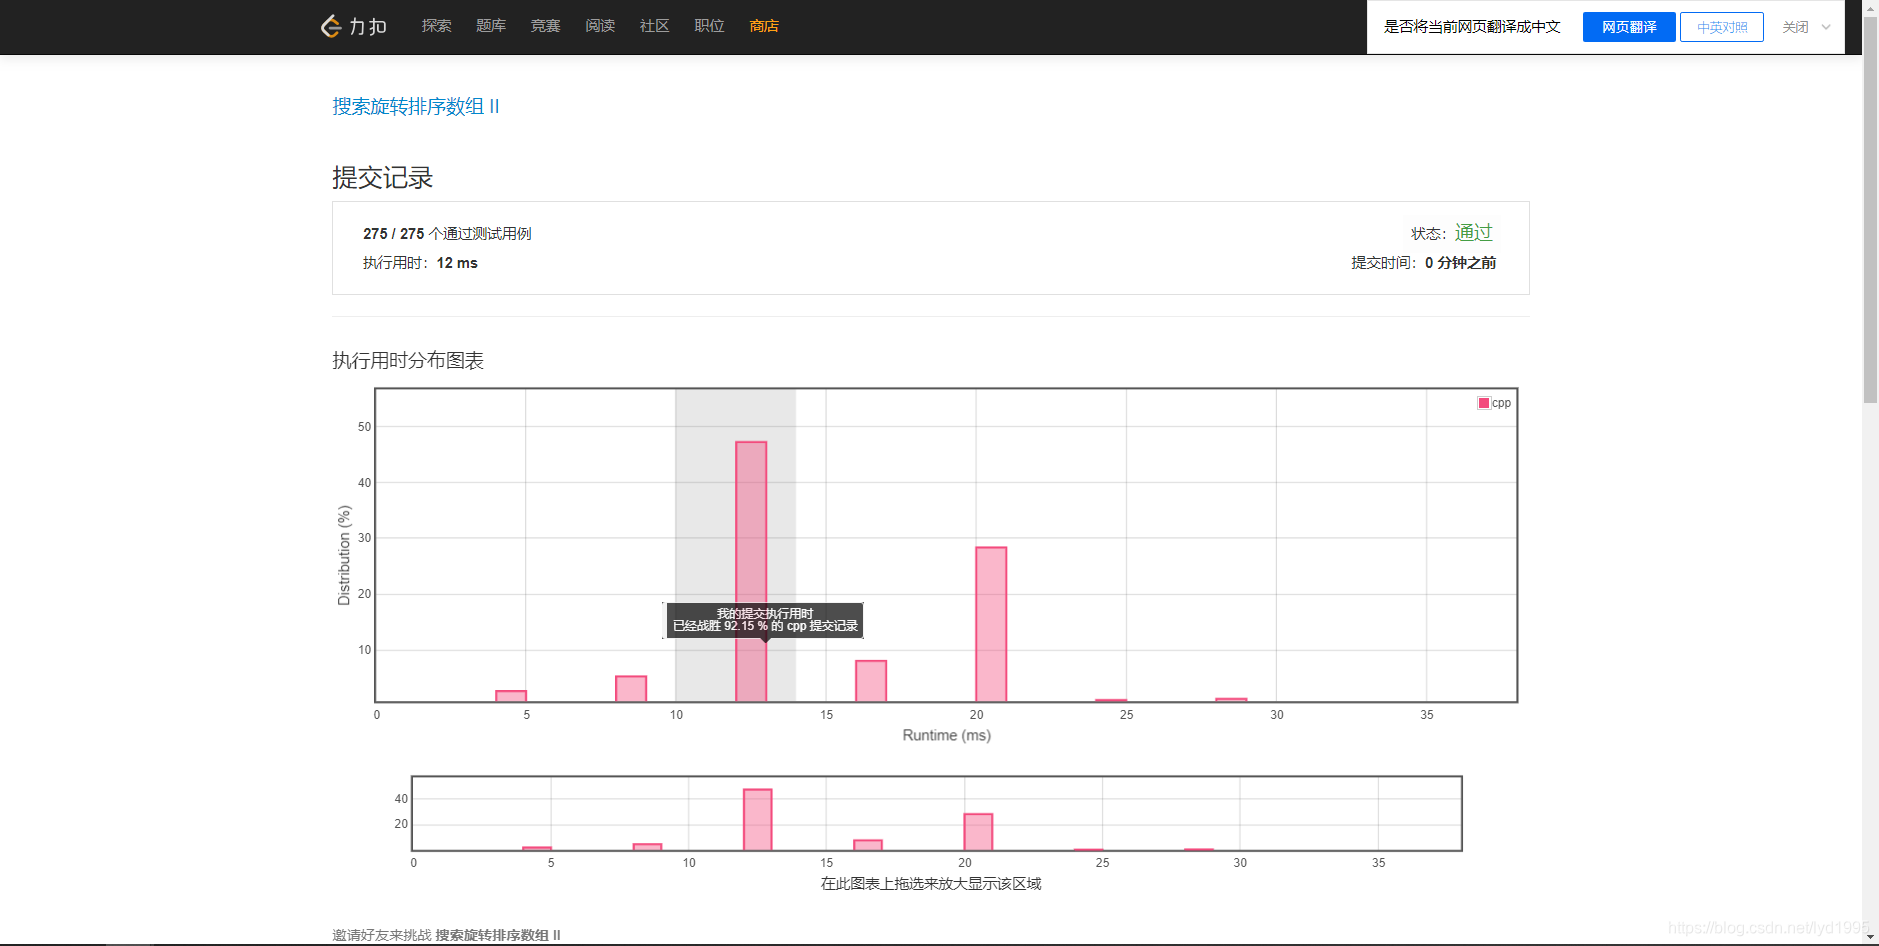Image resolution: width=1879 pixels, height=946 pixels.
Task: Click the 网页翻译 translate button
Action: coord(1629,27)
